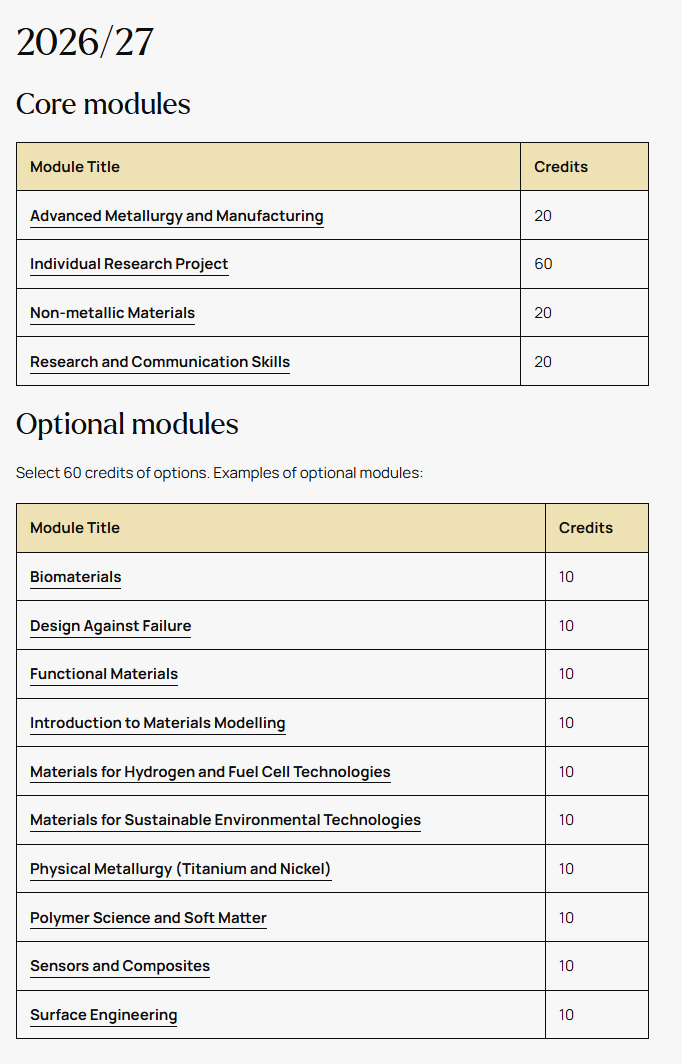Open the Design Against Failure link
This screenshot has width=682, height=1064.
click(x=111, y=626)
